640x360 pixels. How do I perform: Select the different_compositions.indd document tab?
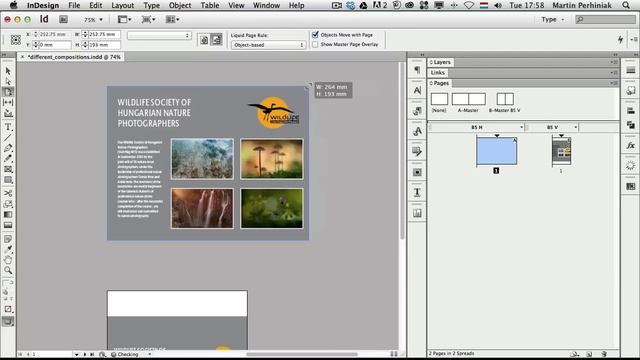(x=74, y=57)
